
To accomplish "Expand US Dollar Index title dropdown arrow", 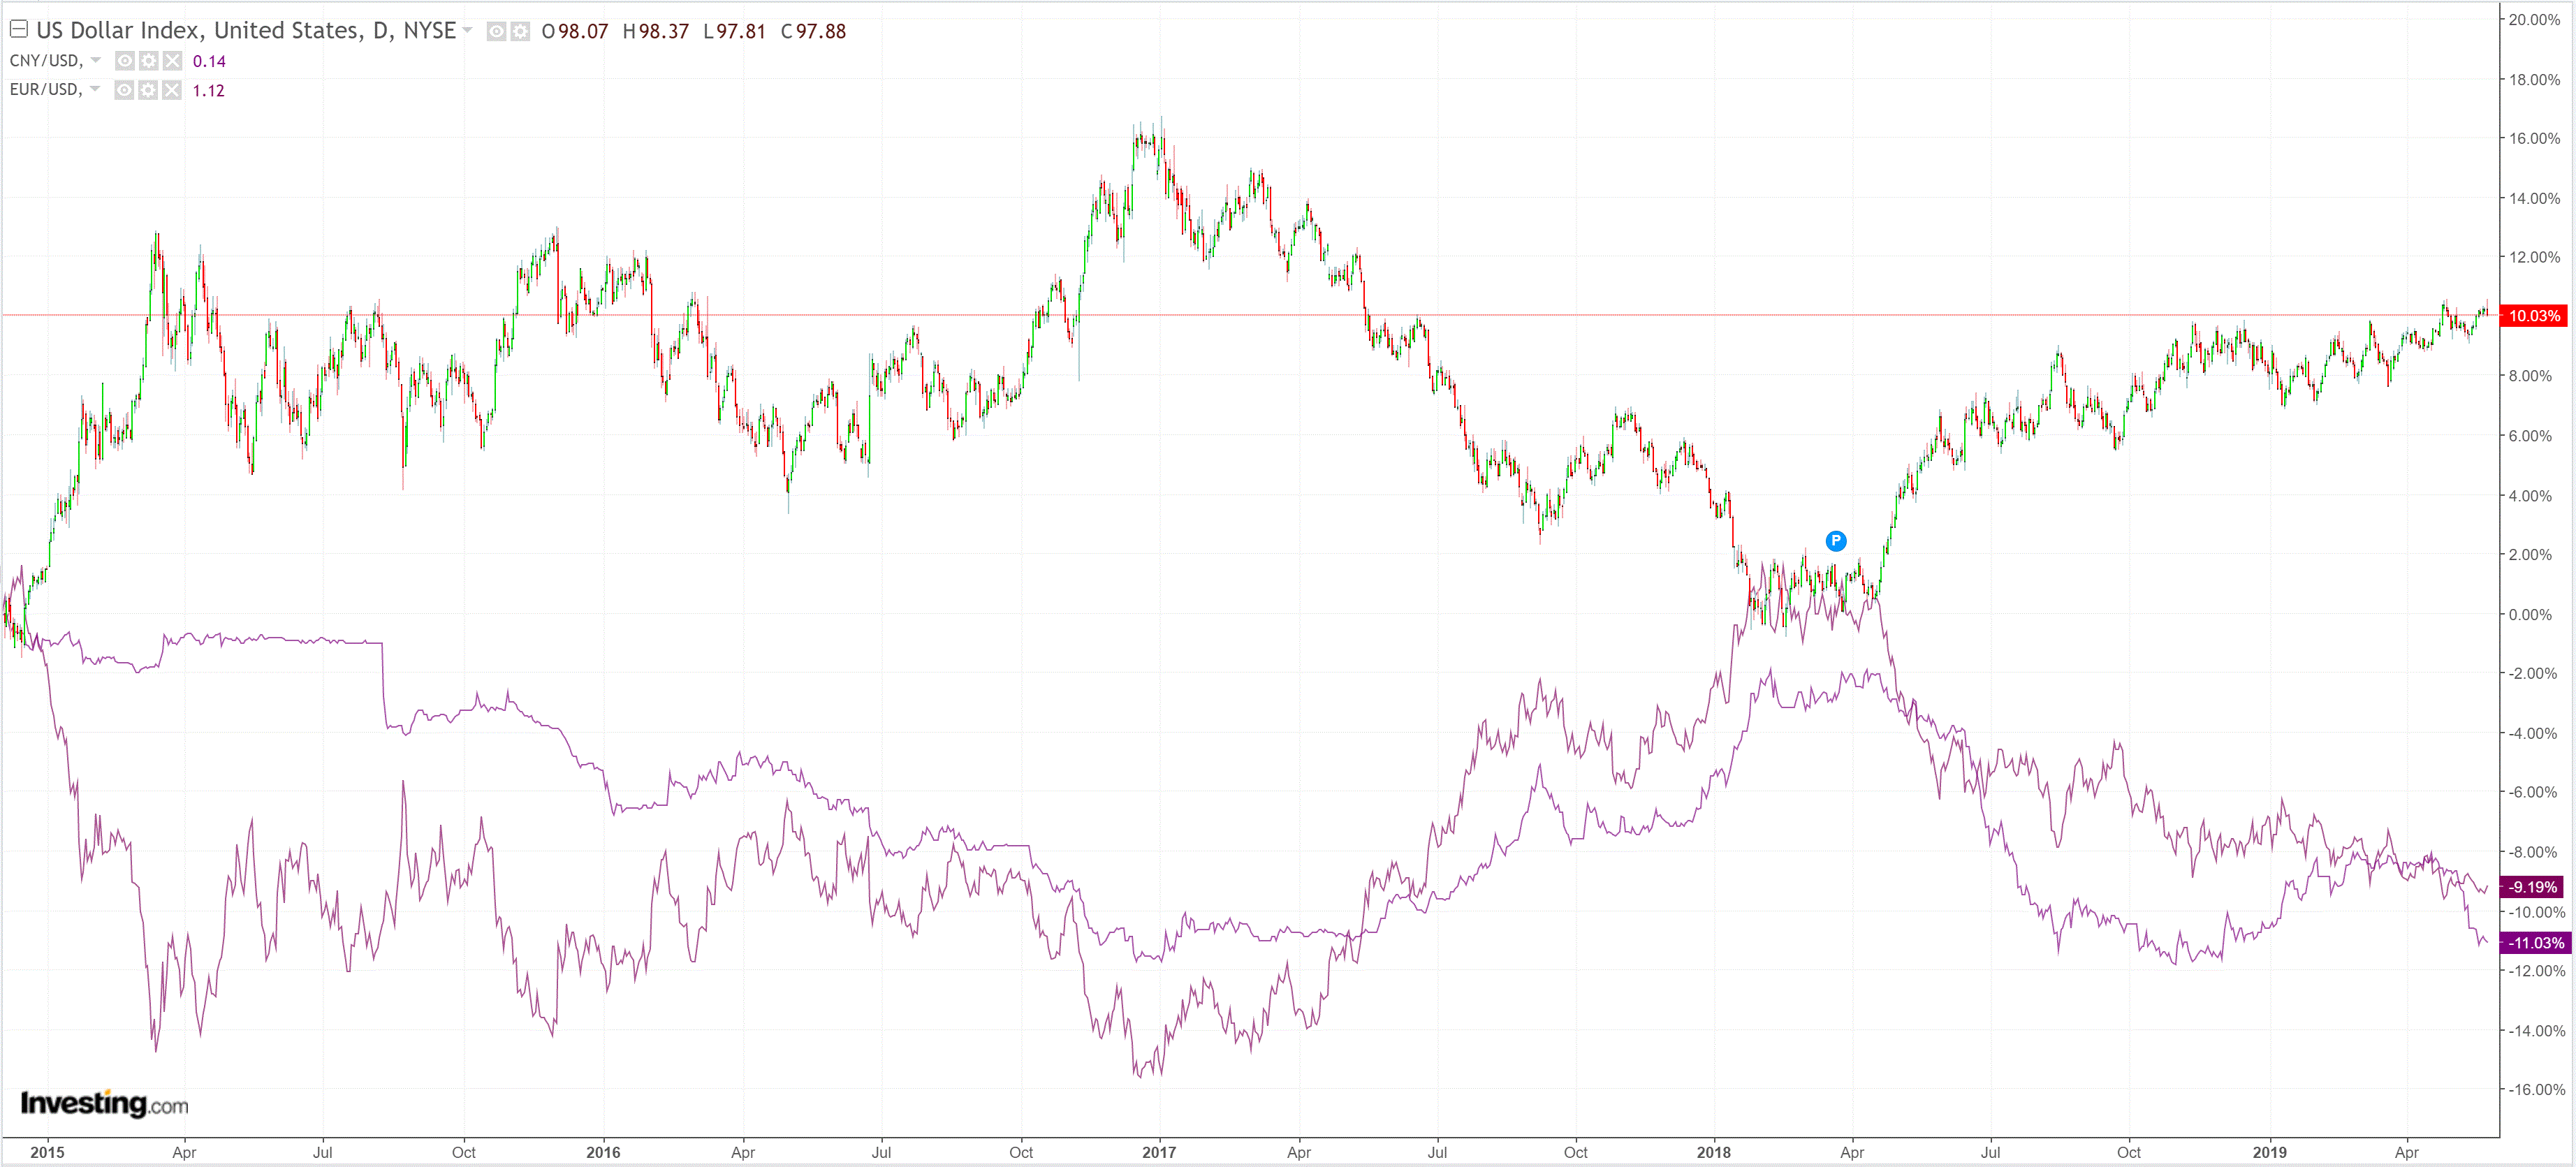I will coord(467,30).
